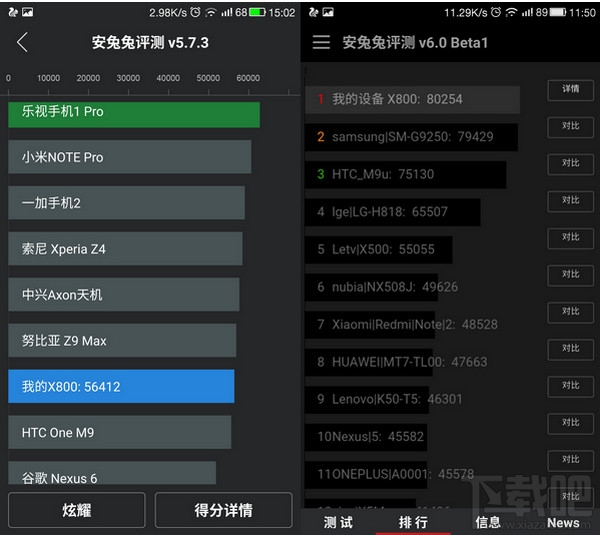
Task: Tap the Wi-Fi icon in right status bar
Action: pyautogui.click(x=511, y=13)
